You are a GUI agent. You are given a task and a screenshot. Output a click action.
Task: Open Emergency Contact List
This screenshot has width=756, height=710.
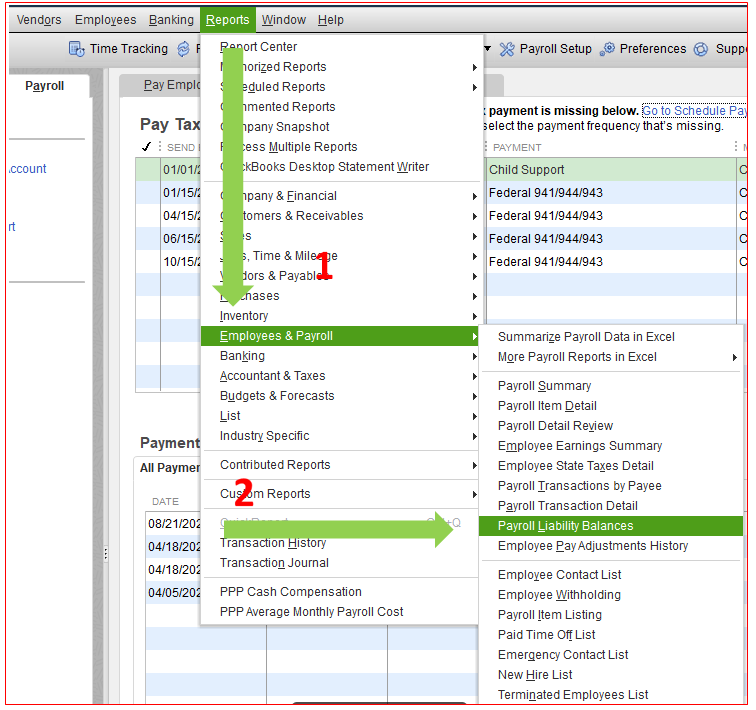click(563, 655)
